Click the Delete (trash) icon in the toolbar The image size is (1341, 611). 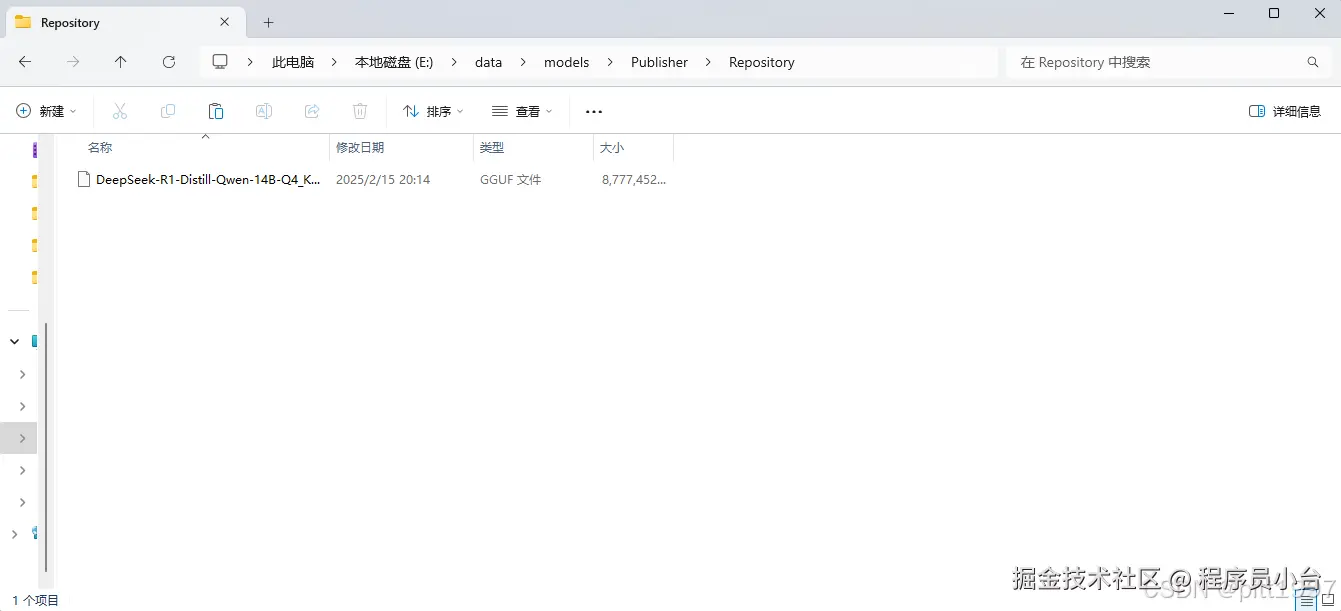tap(359, 111)
